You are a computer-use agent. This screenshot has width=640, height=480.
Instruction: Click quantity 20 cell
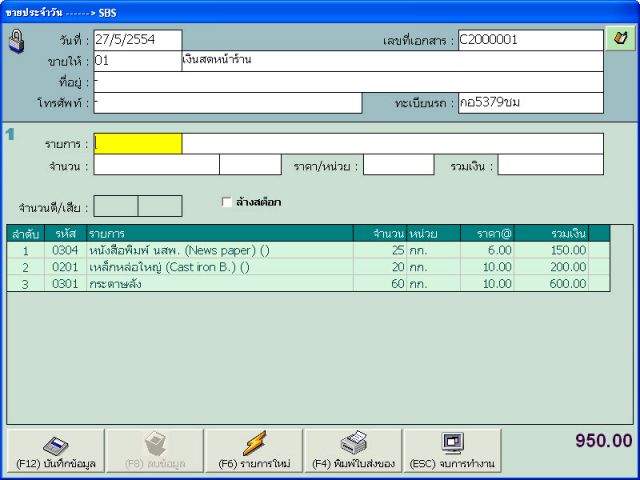tap(380, 267)
